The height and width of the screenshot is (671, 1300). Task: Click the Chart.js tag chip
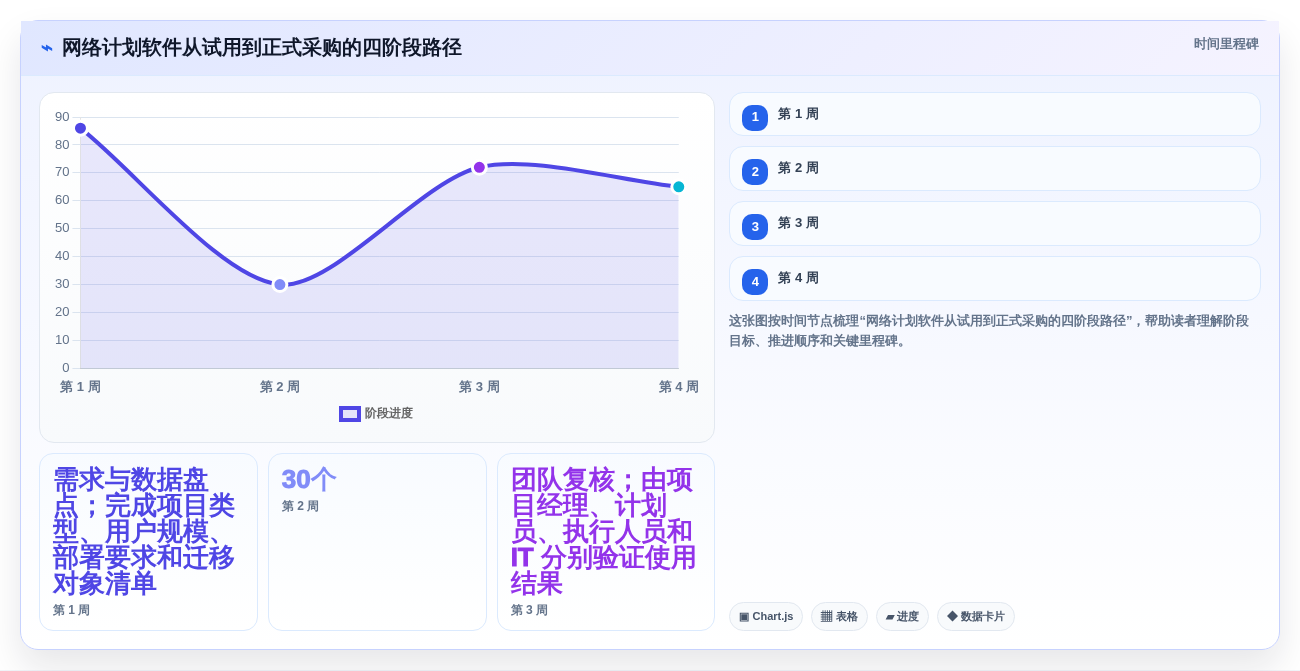(x=766, y=616)
